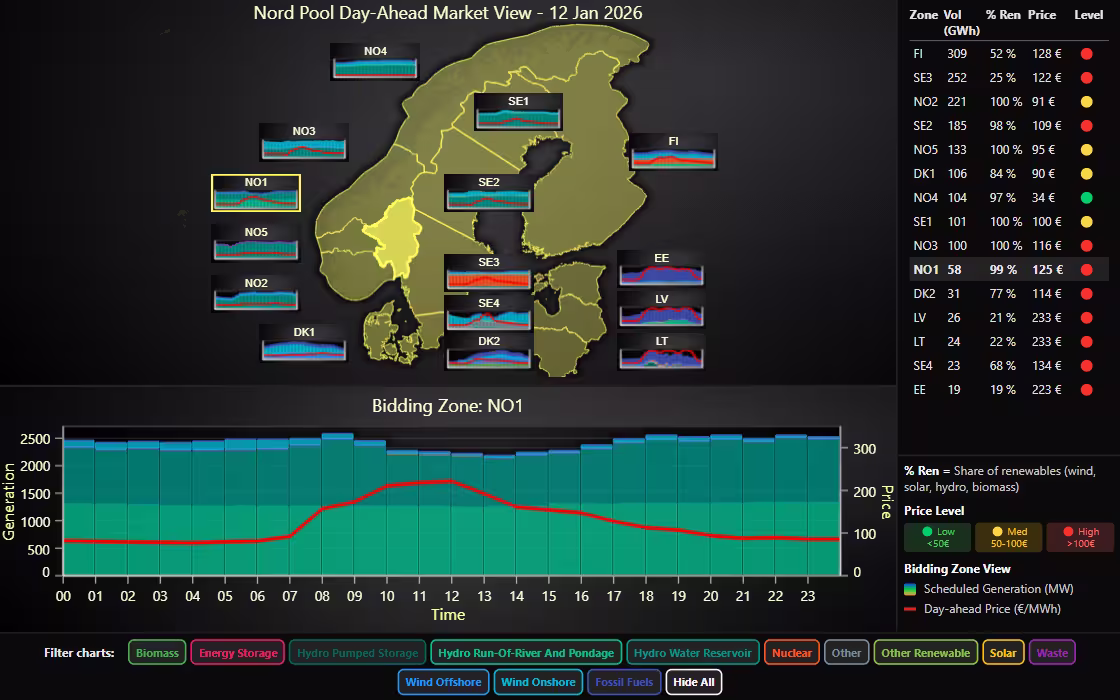Image resolution: width=1120 pixels, height=700 pixels.
Task: Click the hour 12 bar in NO1 chart
Action: 467,514
